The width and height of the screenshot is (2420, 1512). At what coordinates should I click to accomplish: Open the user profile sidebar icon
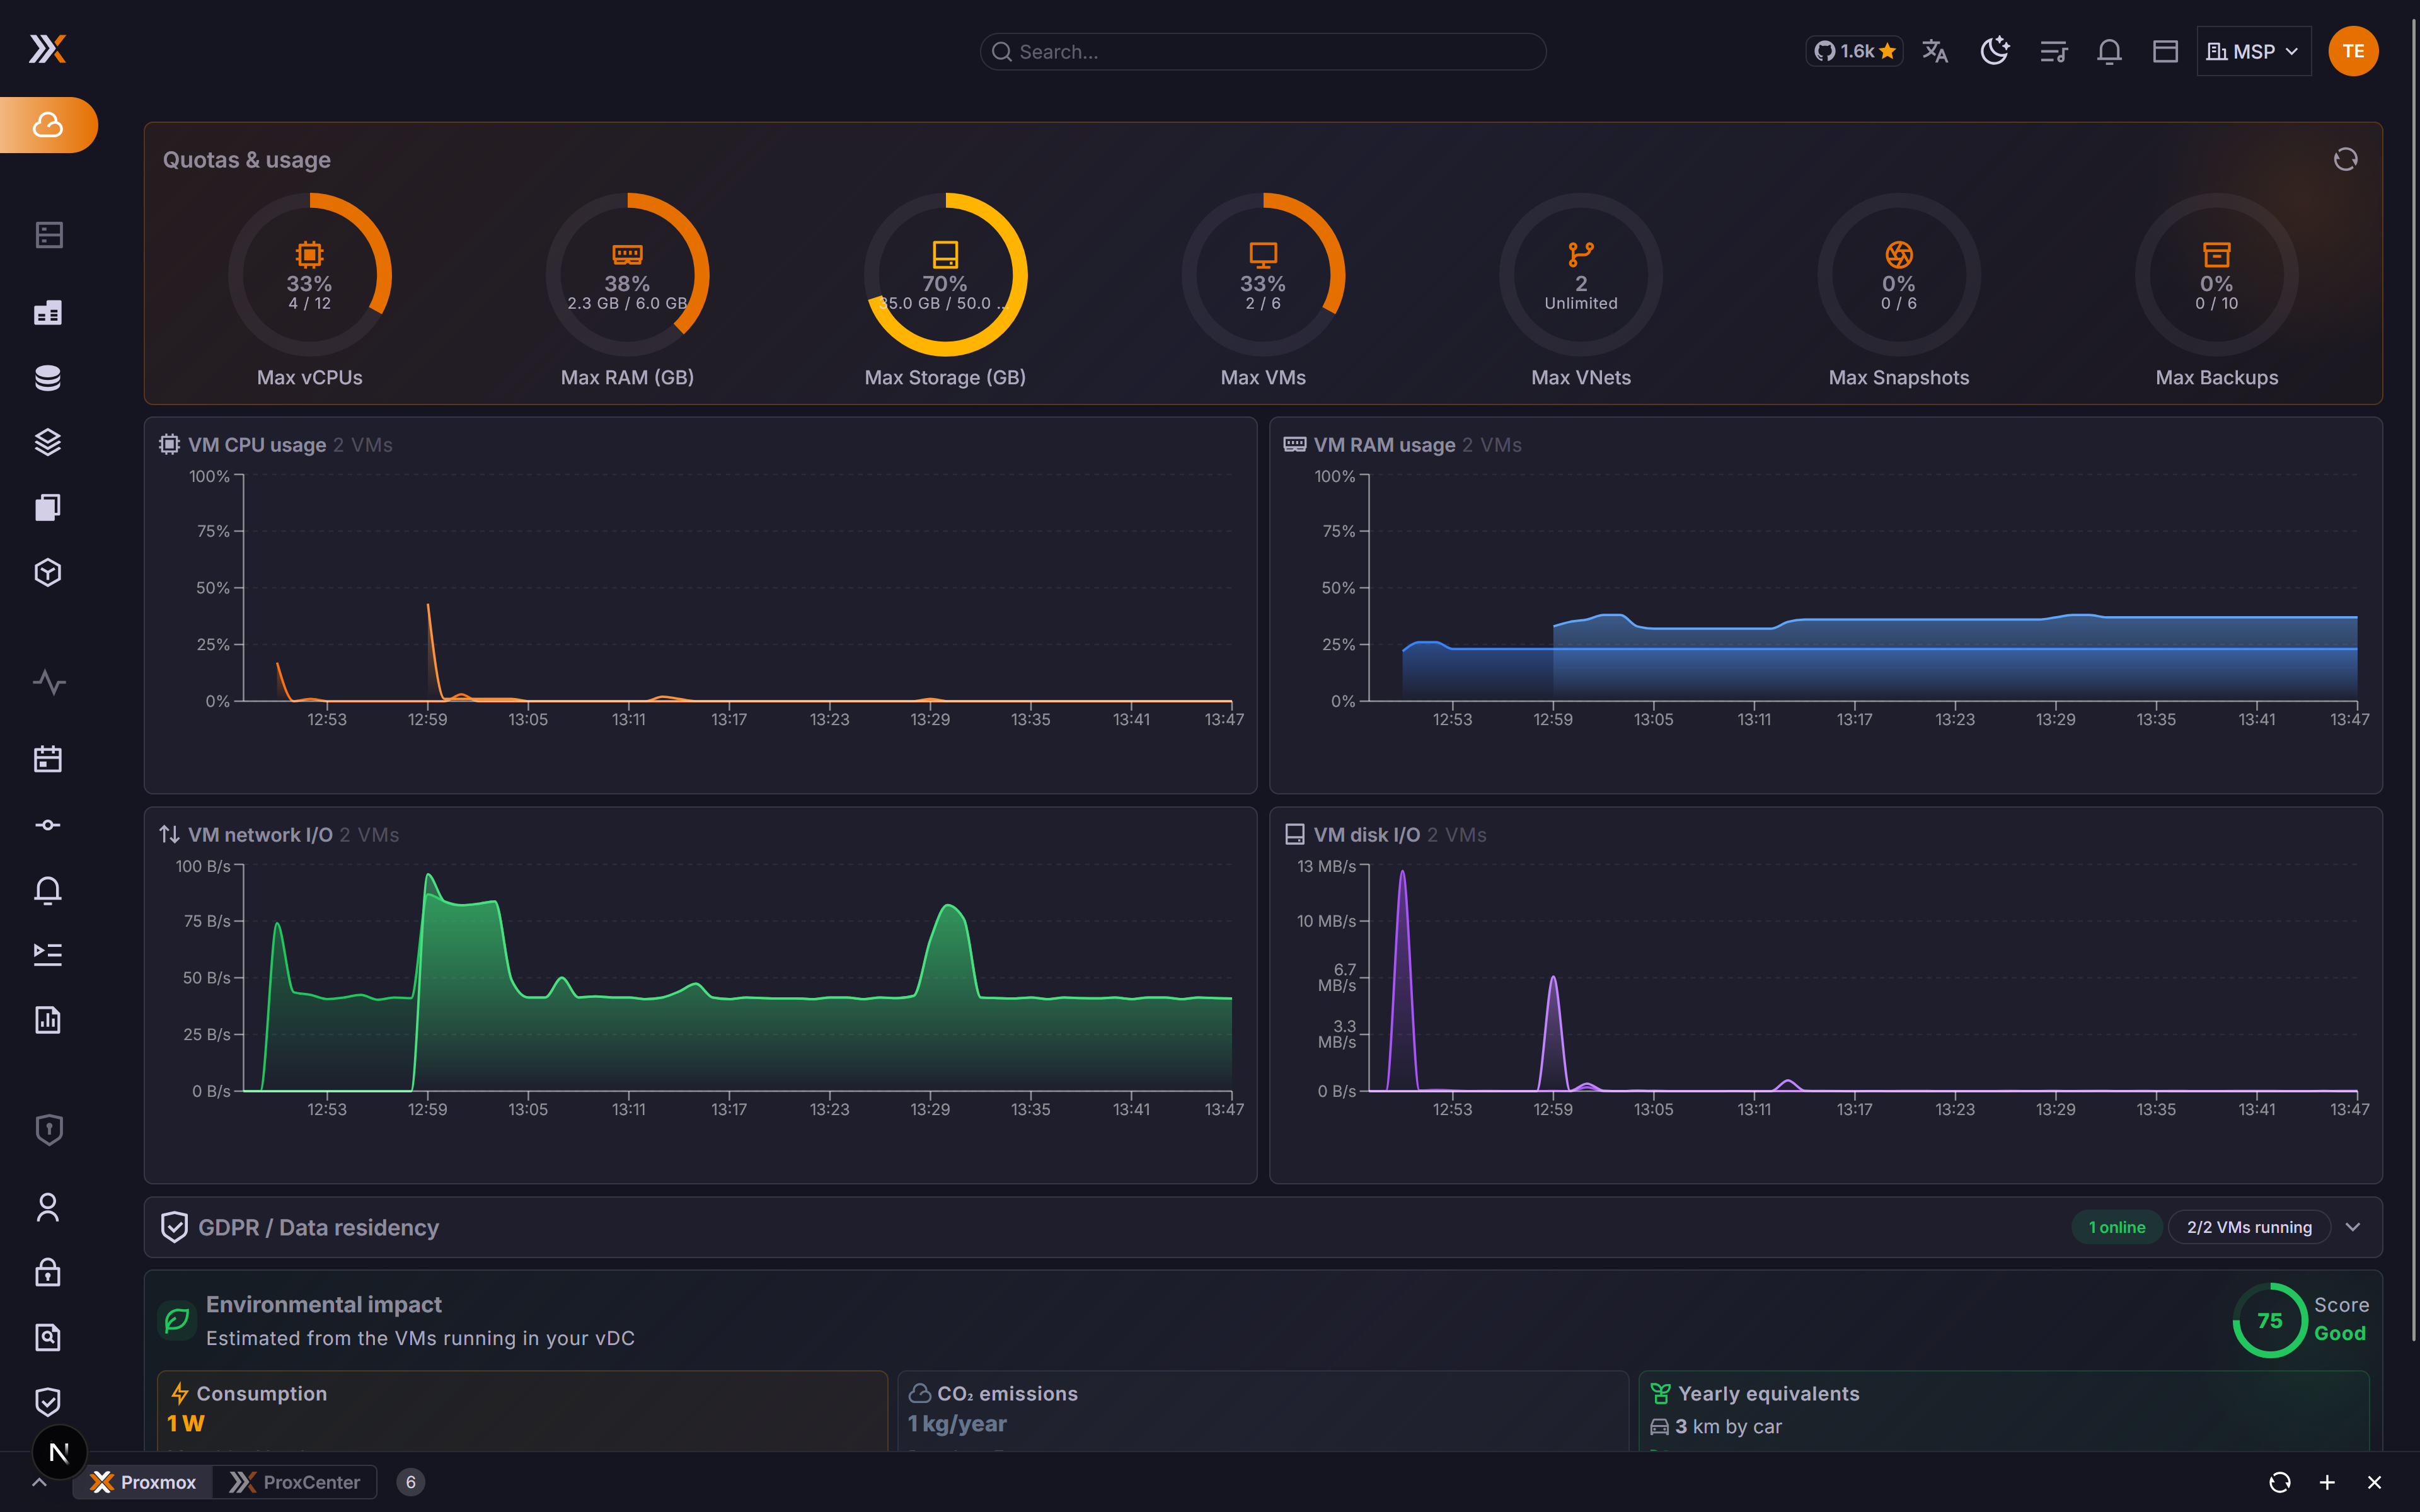point(48,1207)
